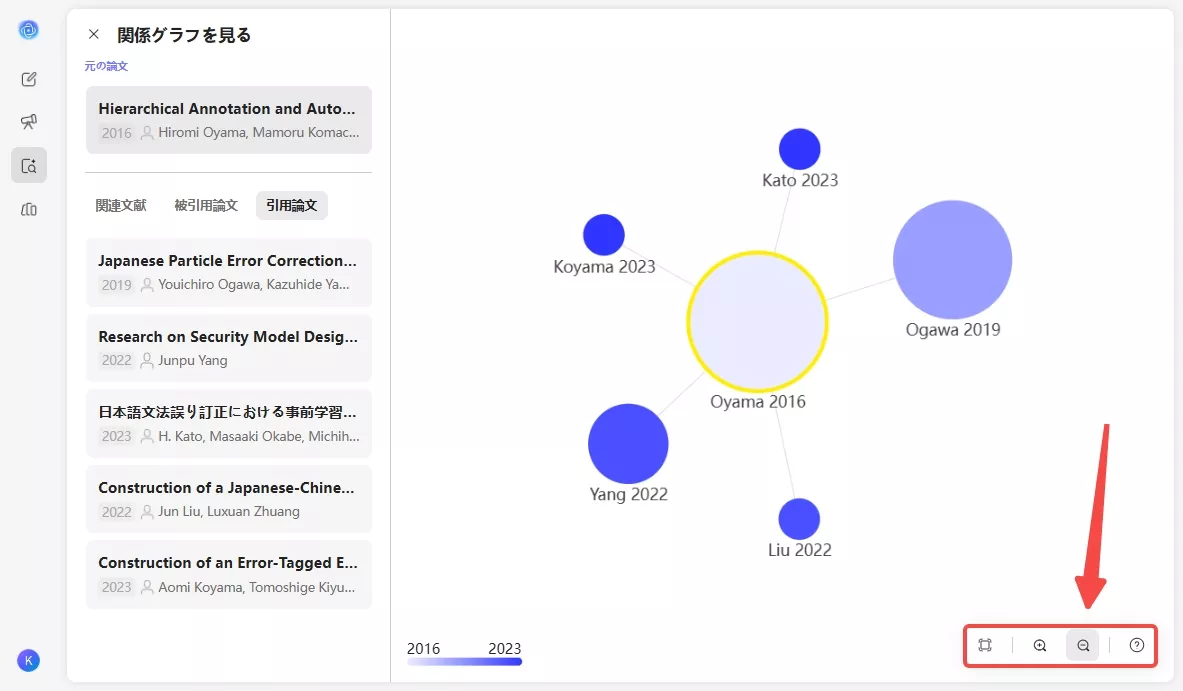This screenshot has height=691, width=1183.
Task: Click the app logo icon
Action: click(29, 30)
